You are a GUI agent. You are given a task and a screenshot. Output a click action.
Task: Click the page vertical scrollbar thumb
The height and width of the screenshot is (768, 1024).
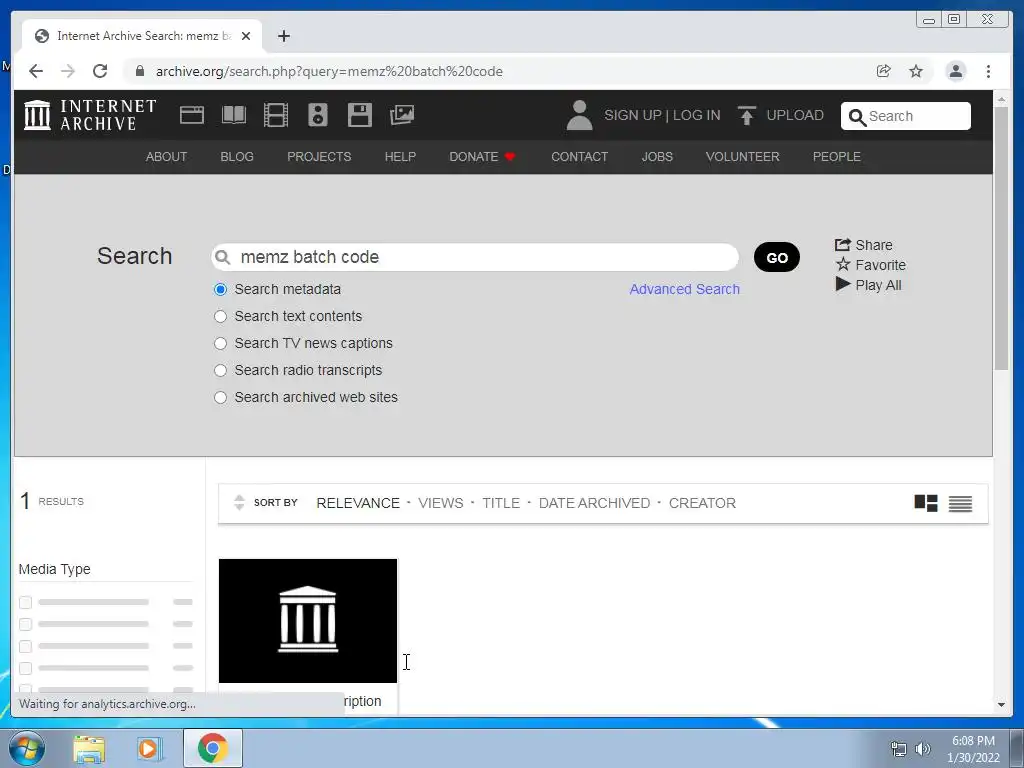click(x=1001, y=238)
